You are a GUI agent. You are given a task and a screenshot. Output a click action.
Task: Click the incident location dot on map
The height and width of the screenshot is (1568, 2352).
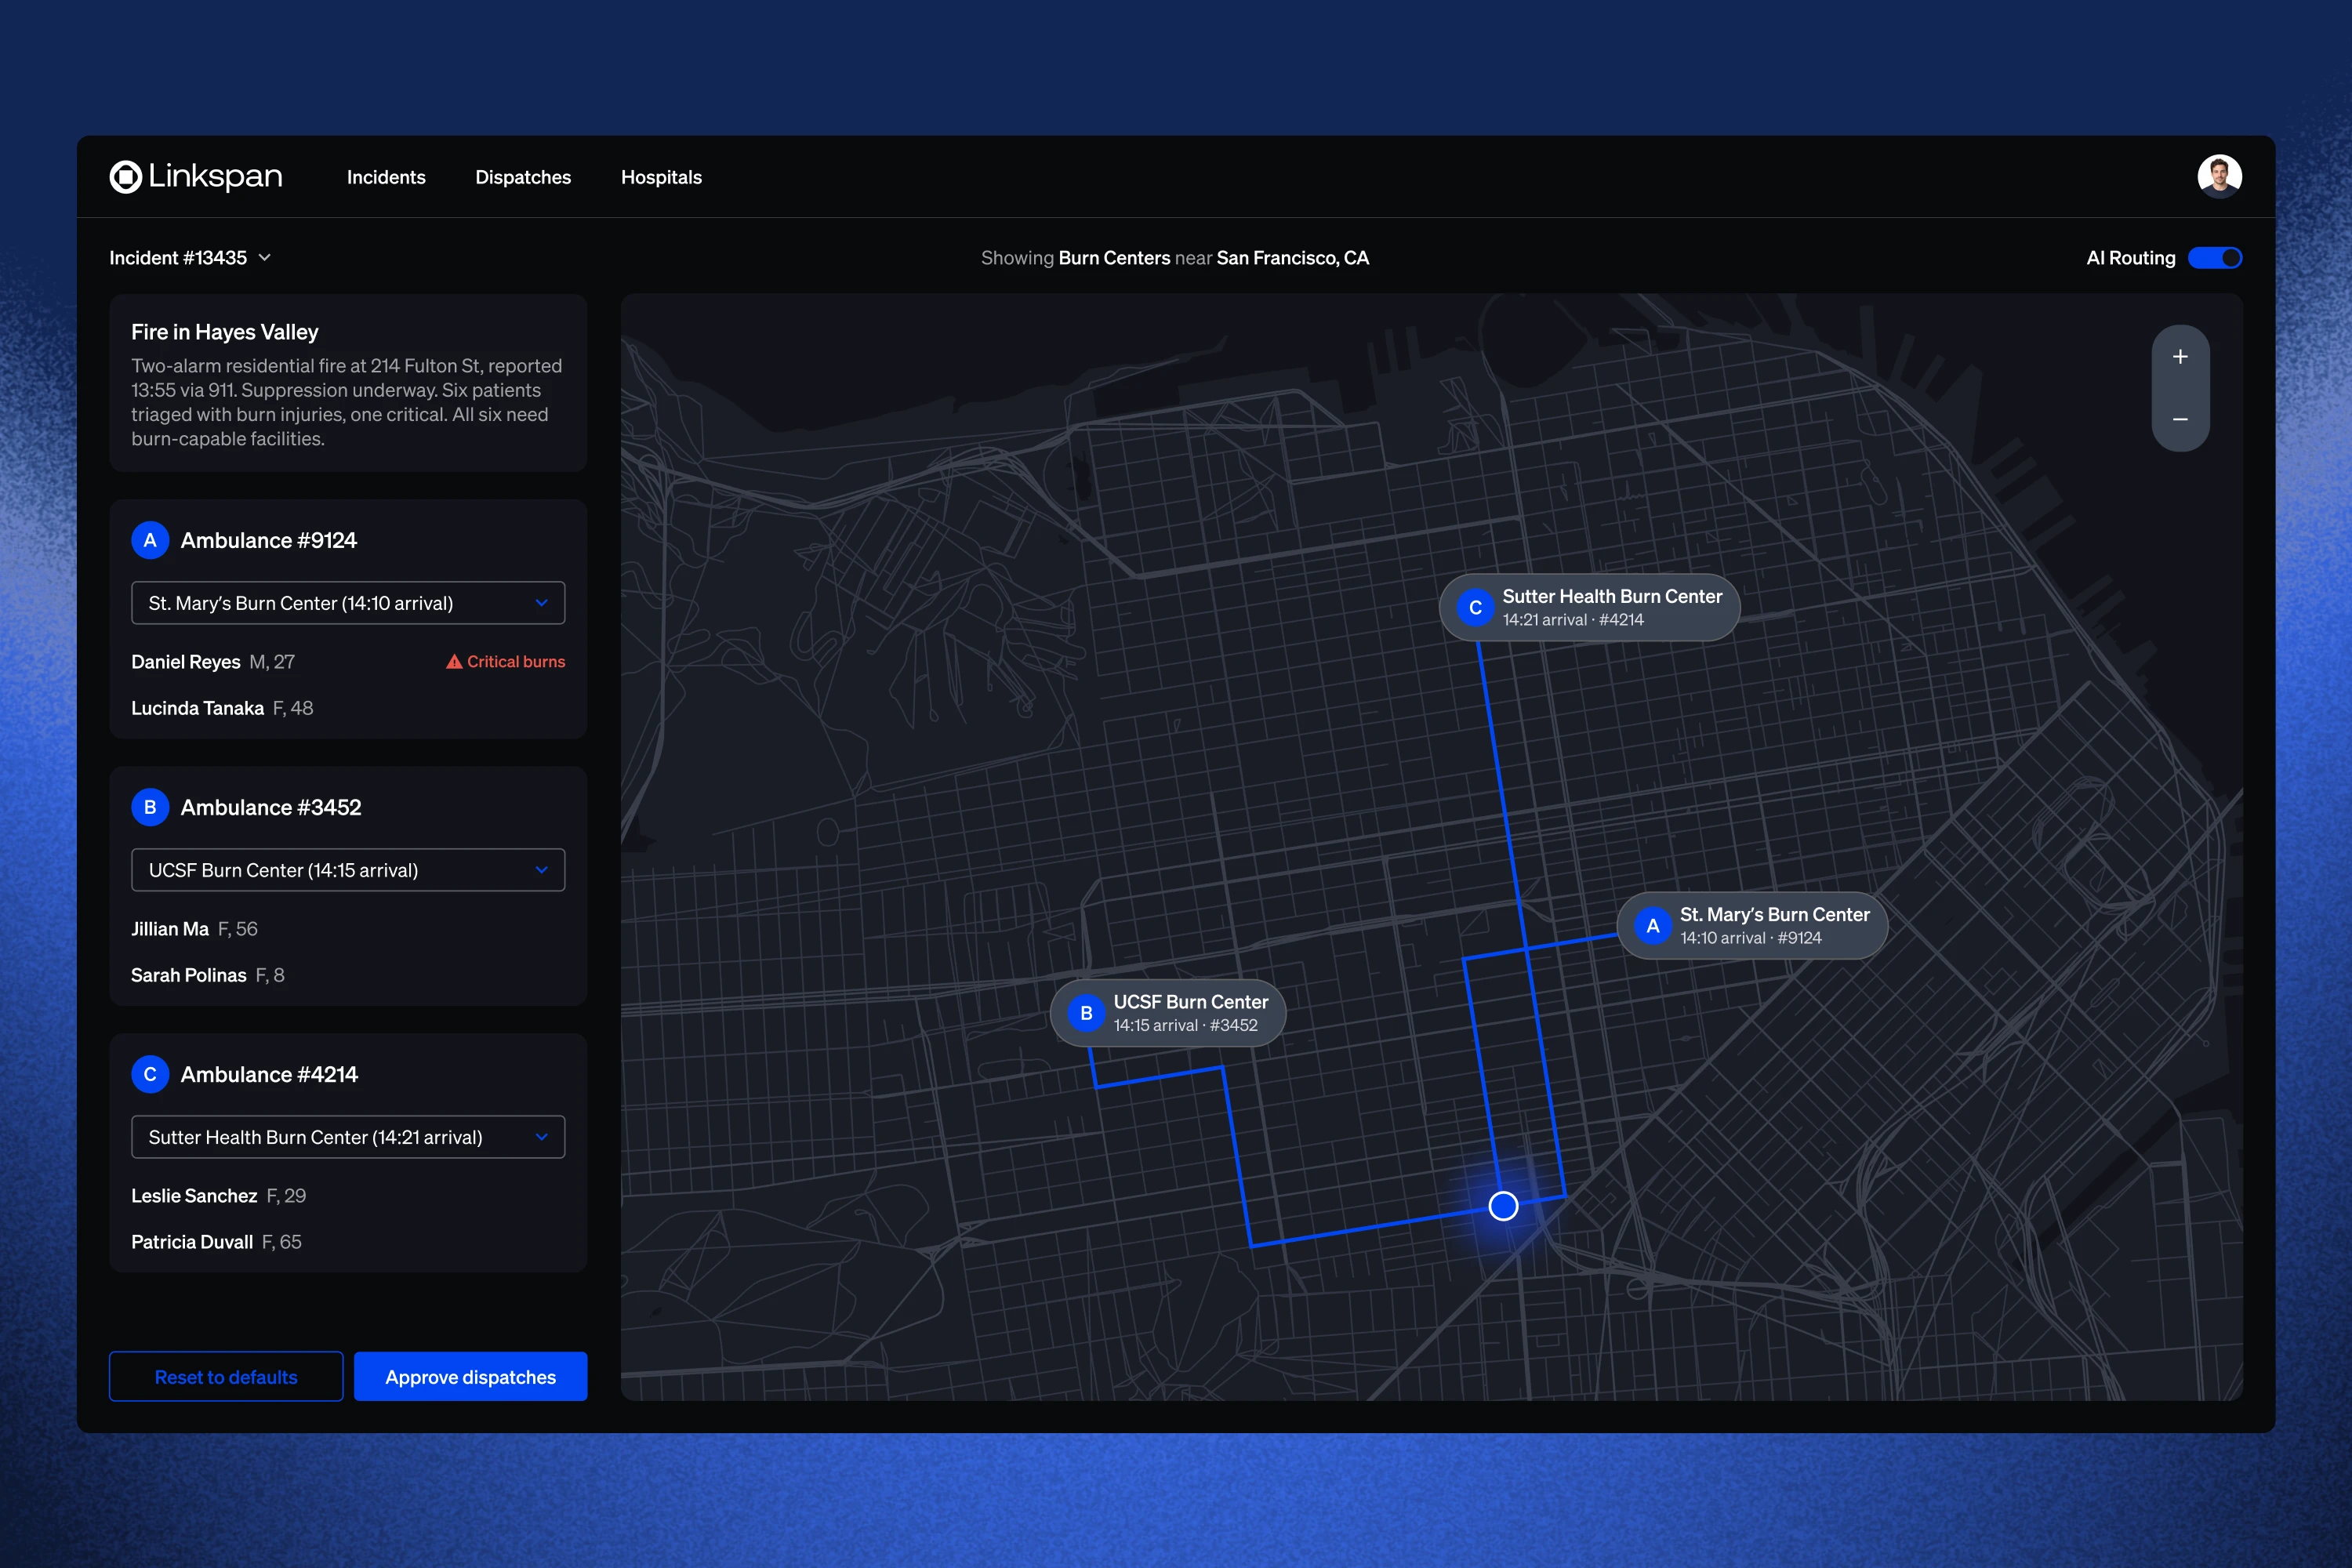pyautogui.click(x=1503, y=1206)
